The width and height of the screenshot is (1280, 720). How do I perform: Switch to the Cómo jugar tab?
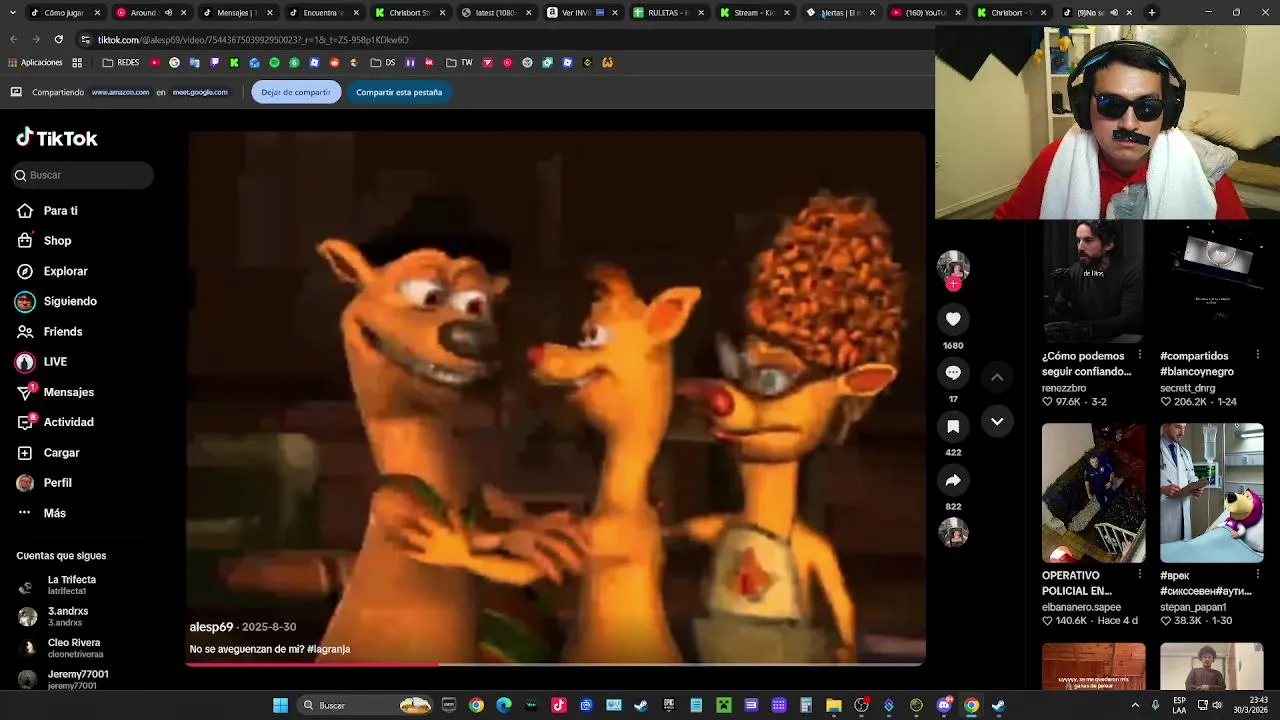point(65,13)
